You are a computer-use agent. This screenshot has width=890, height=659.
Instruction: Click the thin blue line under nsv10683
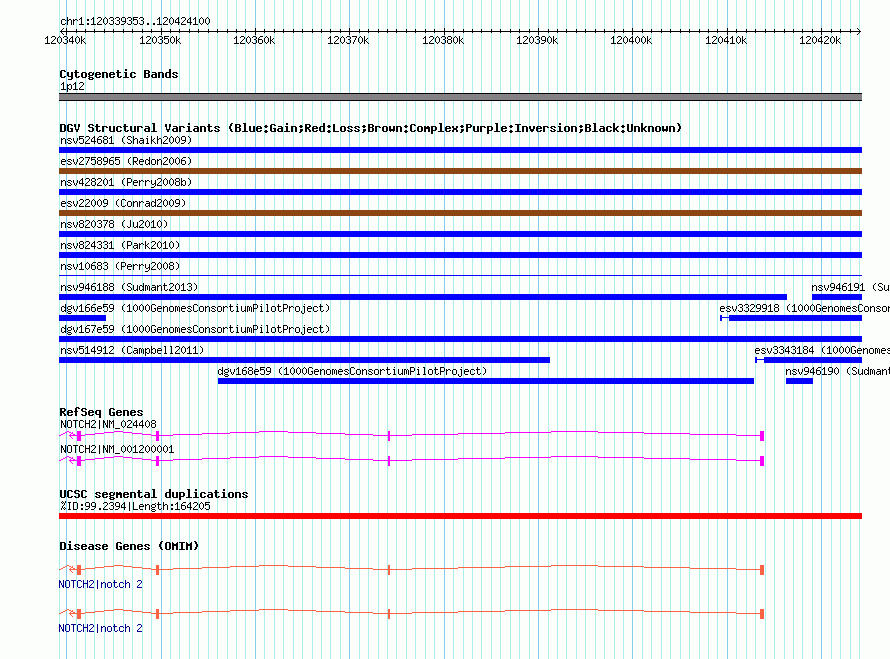coord(460,276)
